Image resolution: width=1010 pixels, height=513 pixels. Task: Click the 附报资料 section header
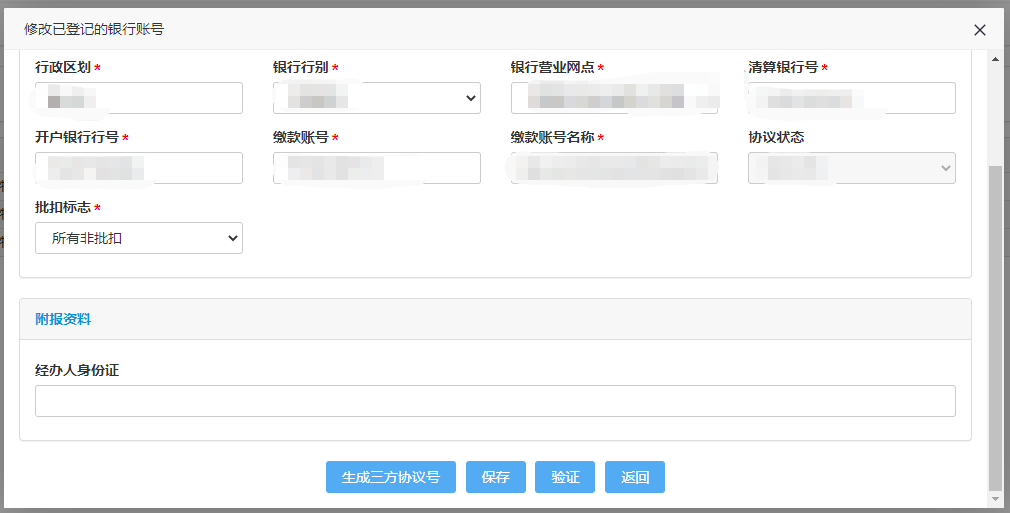(63, 319)
